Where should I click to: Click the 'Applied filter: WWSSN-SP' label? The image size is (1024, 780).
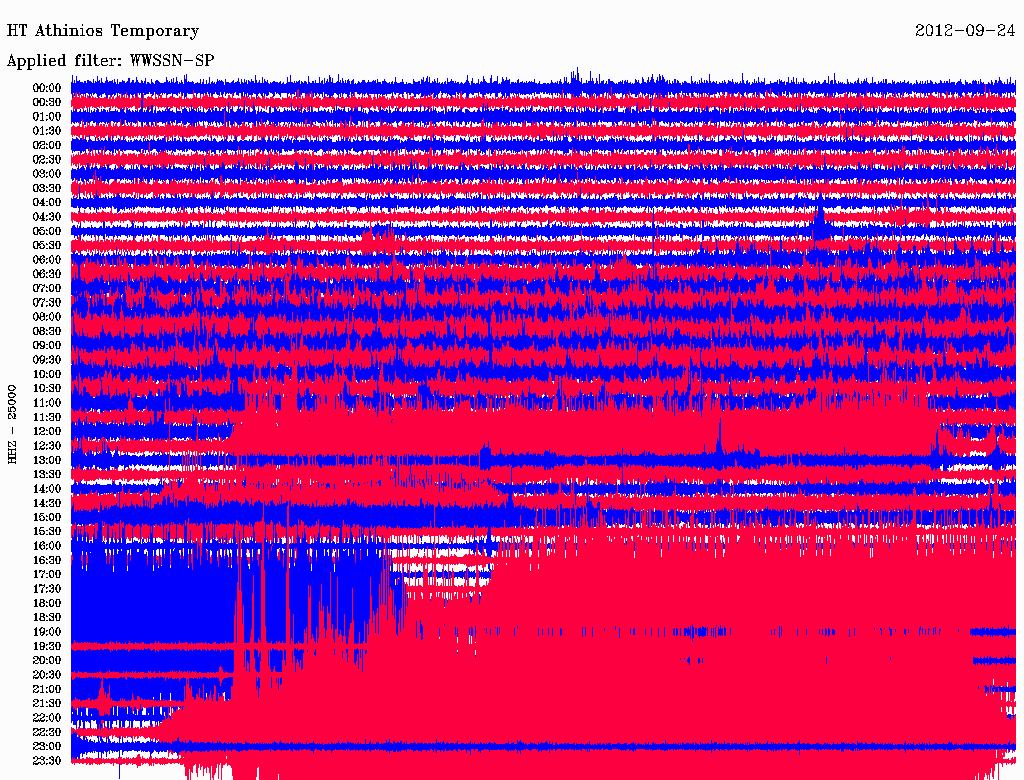[x=110, y=61]
